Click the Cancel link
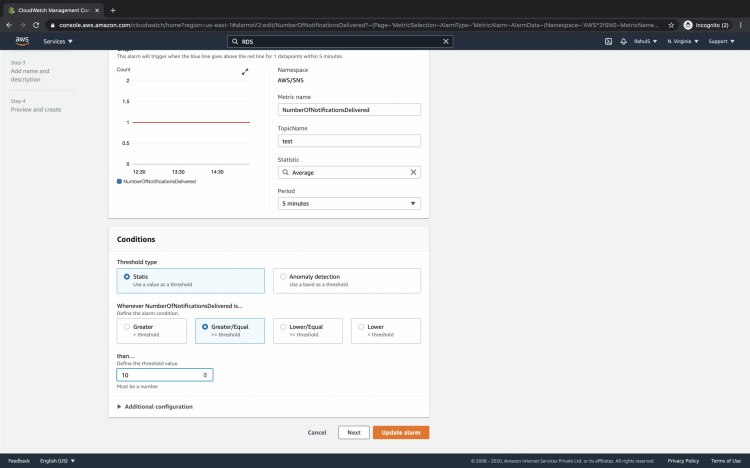Screen dimensions: 750x468 pos(317,432)
